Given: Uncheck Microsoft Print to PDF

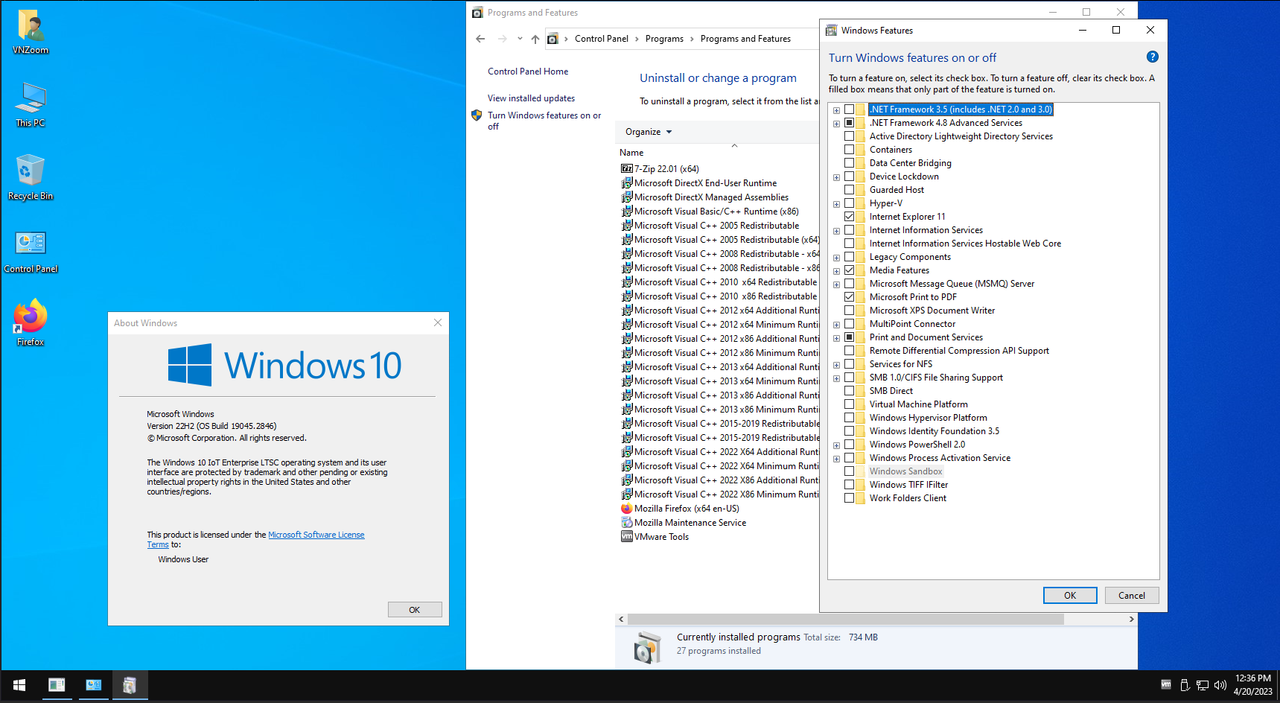Looking at the screenshot, I should tap(849, 297).
